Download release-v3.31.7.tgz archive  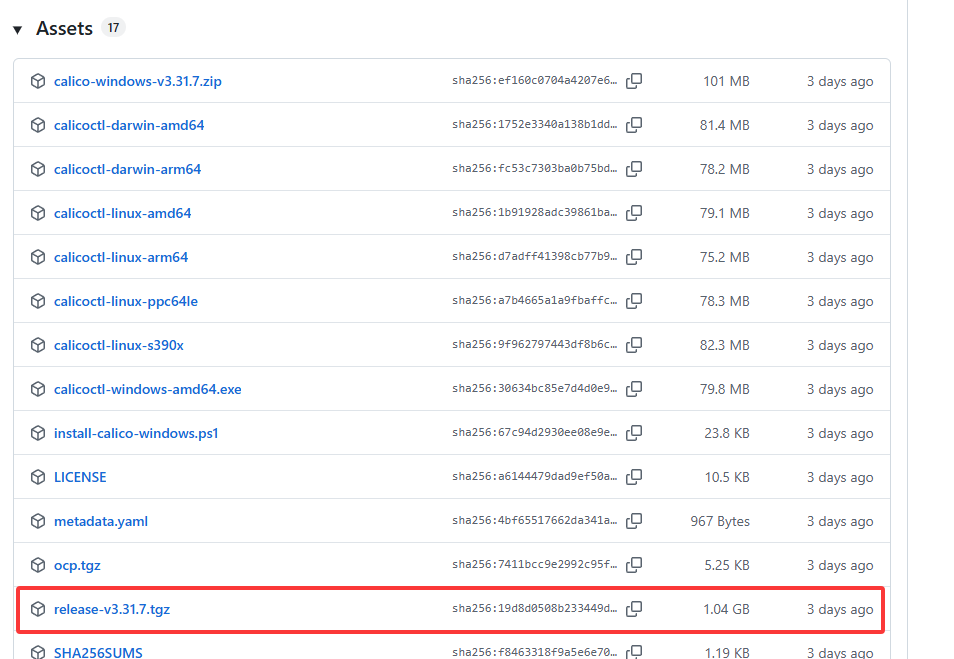pyautogui.click(x=111, y=609)
